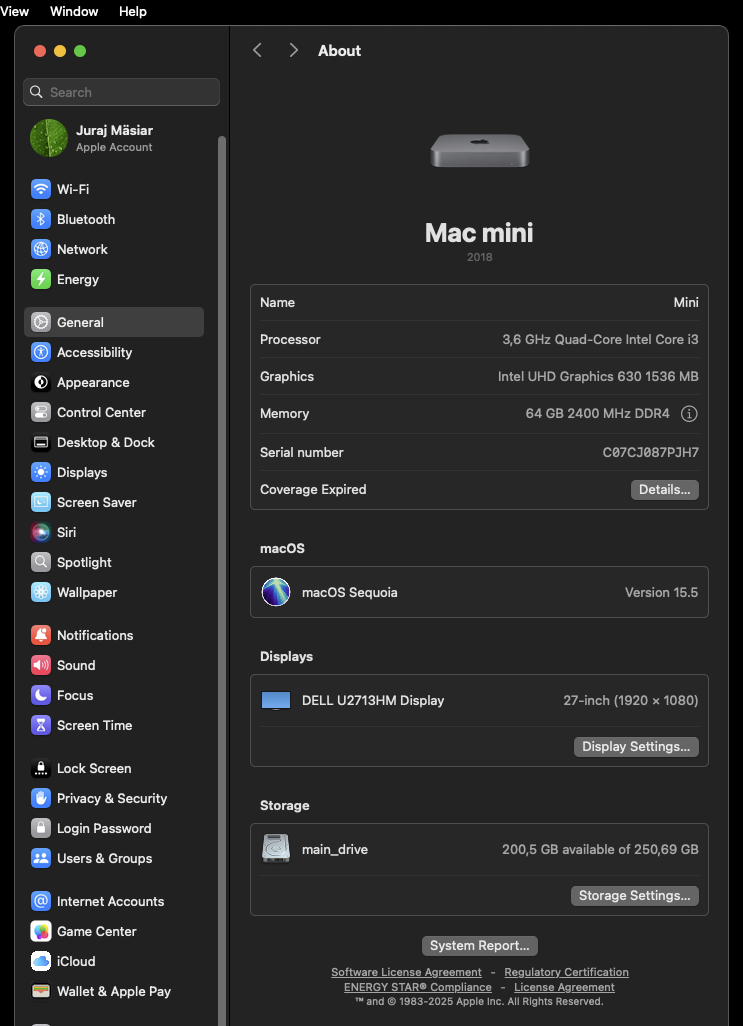Click Intel UHD Graphics 630 value
Screen dimensions: 743x1026
point(598,376)
